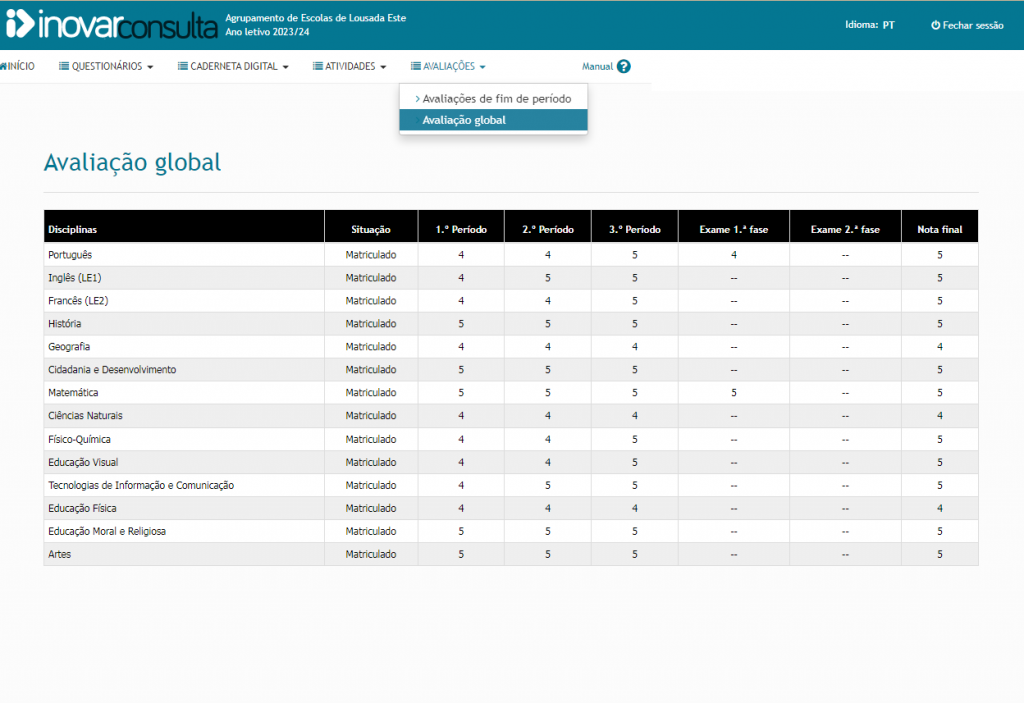Click the inovarconsulta logo
The width and height of the screenshot is (1024, 703).
[112, 25]
